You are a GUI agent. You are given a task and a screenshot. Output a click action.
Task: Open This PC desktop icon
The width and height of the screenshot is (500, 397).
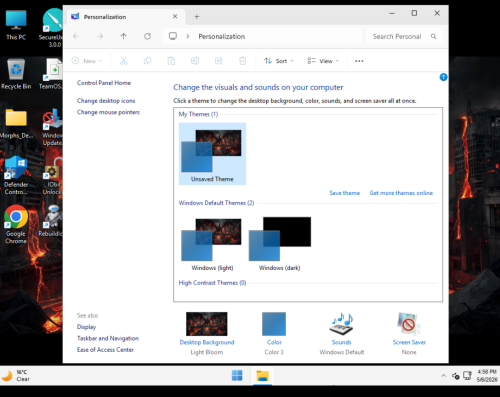16,25
